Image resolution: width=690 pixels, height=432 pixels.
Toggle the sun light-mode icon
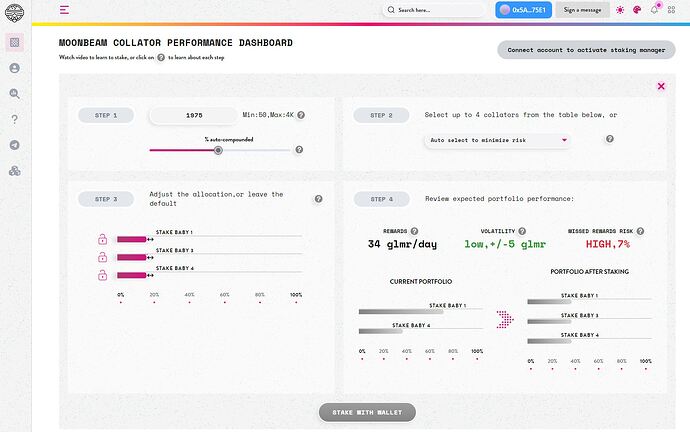click(620, 10)
